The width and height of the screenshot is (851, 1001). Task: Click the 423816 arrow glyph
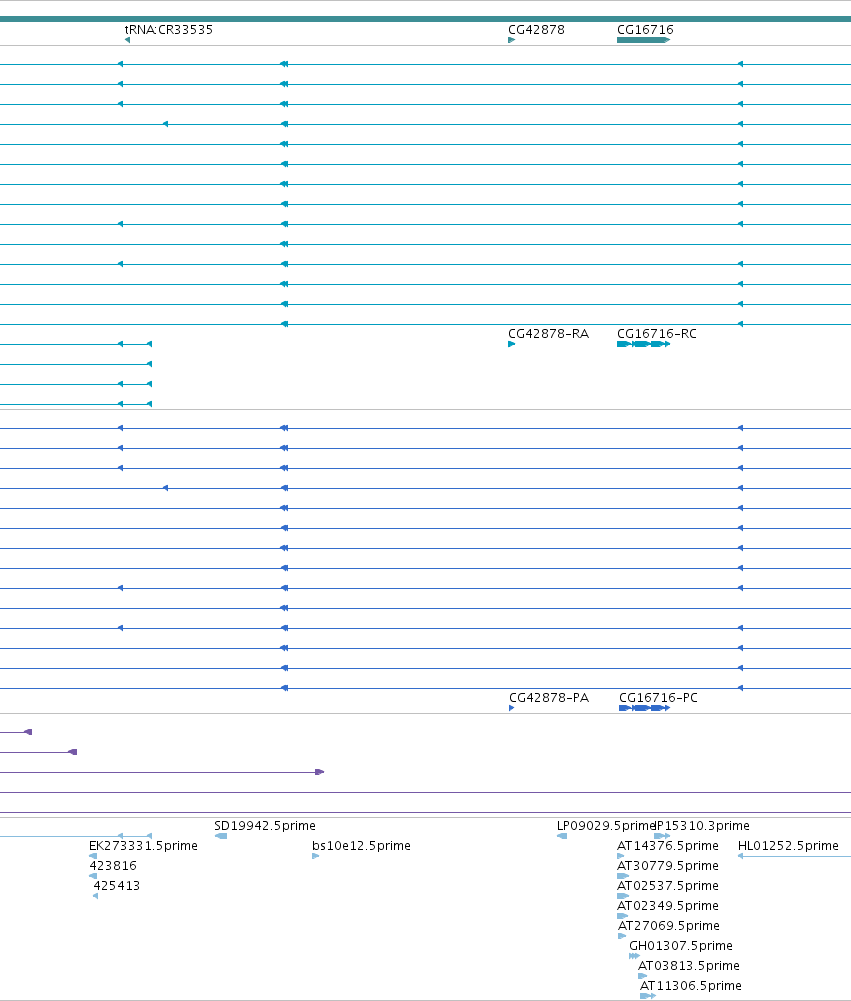pyautogui.click(x=93, y=876)
